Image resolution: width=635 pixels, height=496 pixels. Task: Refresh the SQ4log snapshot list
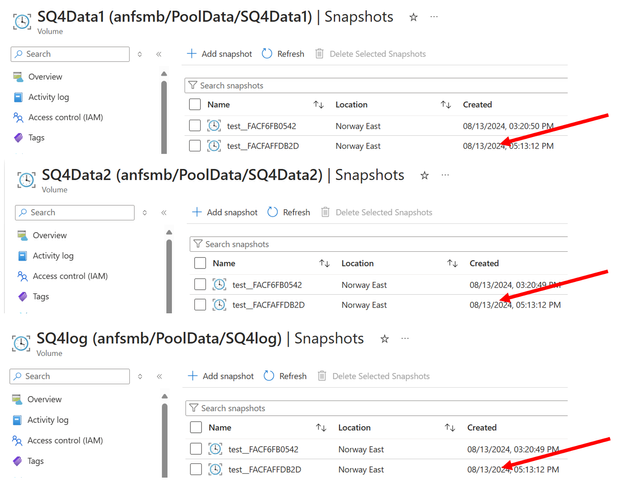(285, 376)
